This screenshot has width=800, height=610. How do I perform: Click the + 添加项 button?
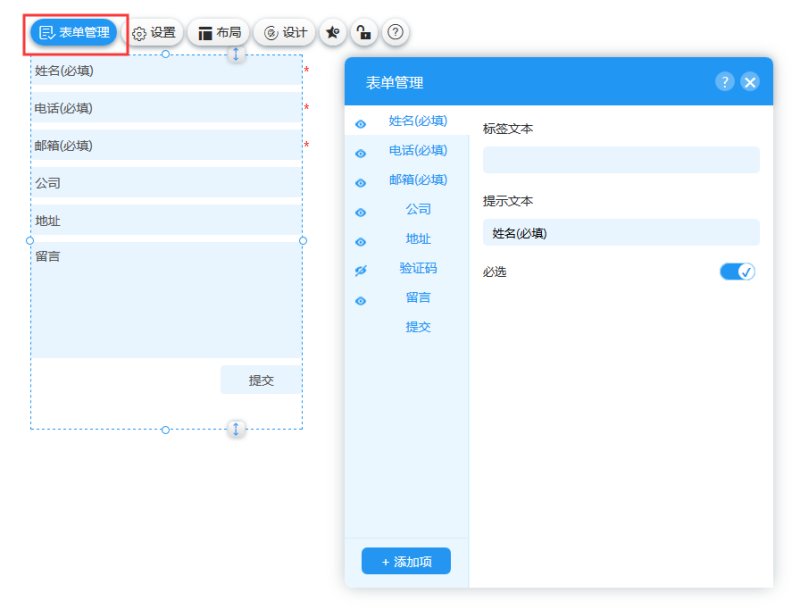tap(406, 562)
